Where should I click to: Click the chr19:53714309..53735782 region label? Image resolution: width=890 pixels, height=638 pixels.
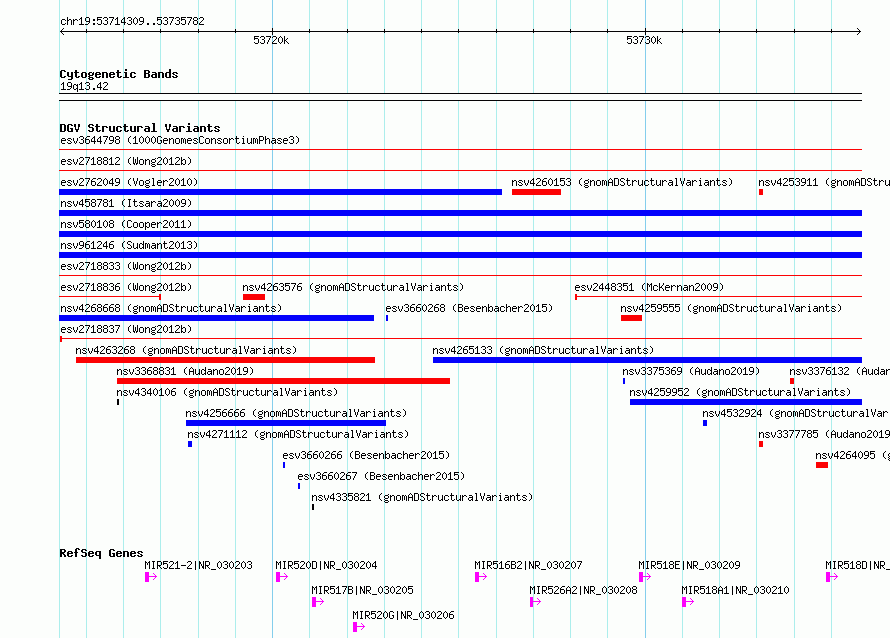132,21
